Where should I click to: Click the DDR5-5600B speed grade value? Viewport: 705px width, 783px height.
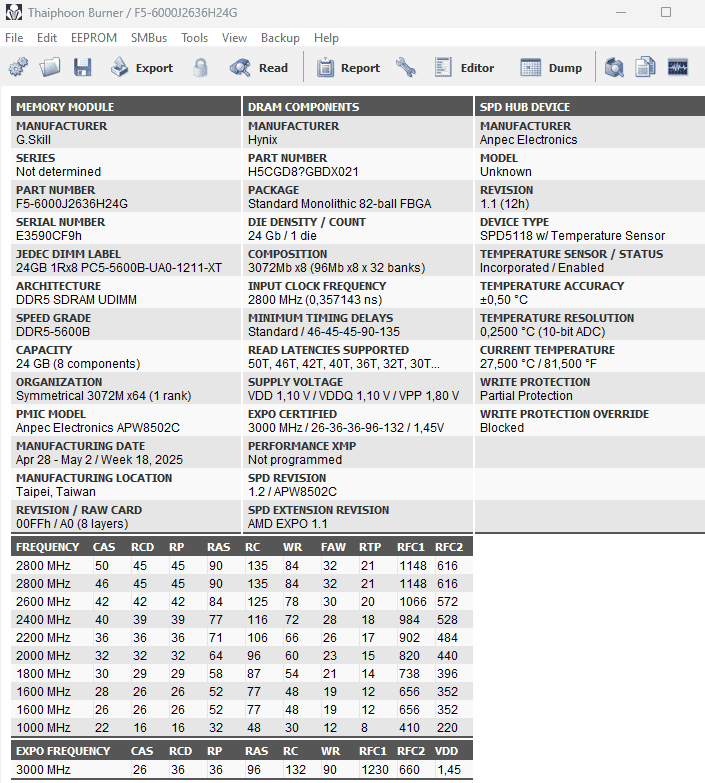[53, 332]
